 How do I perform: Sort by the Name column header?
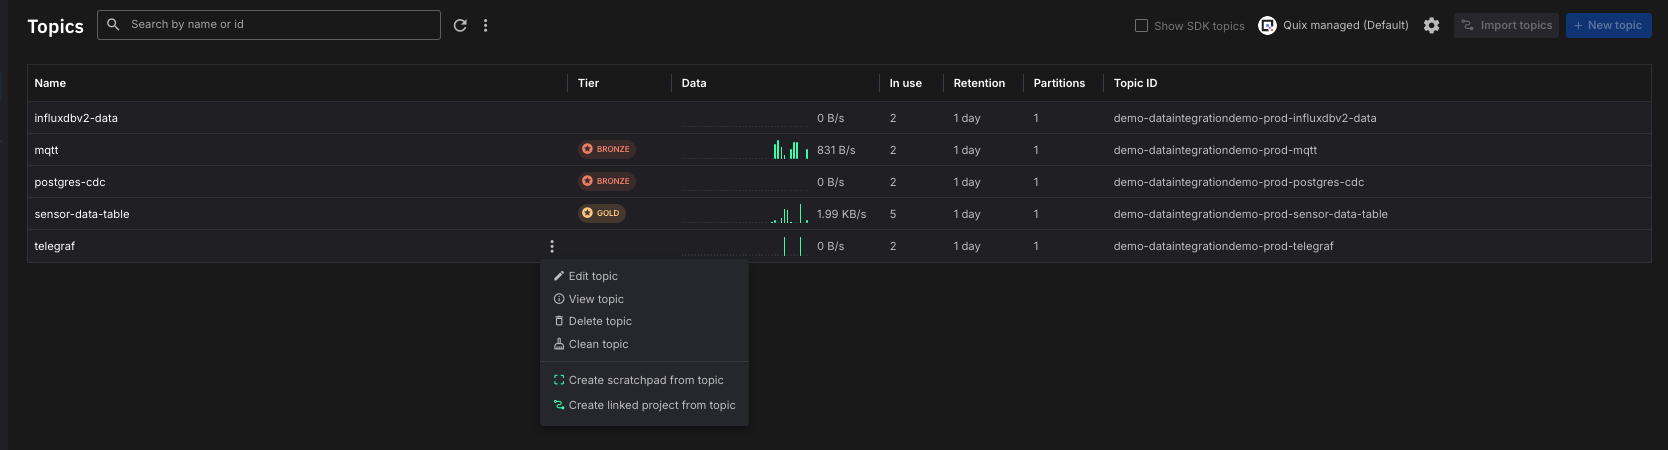(x=50, y=83)
